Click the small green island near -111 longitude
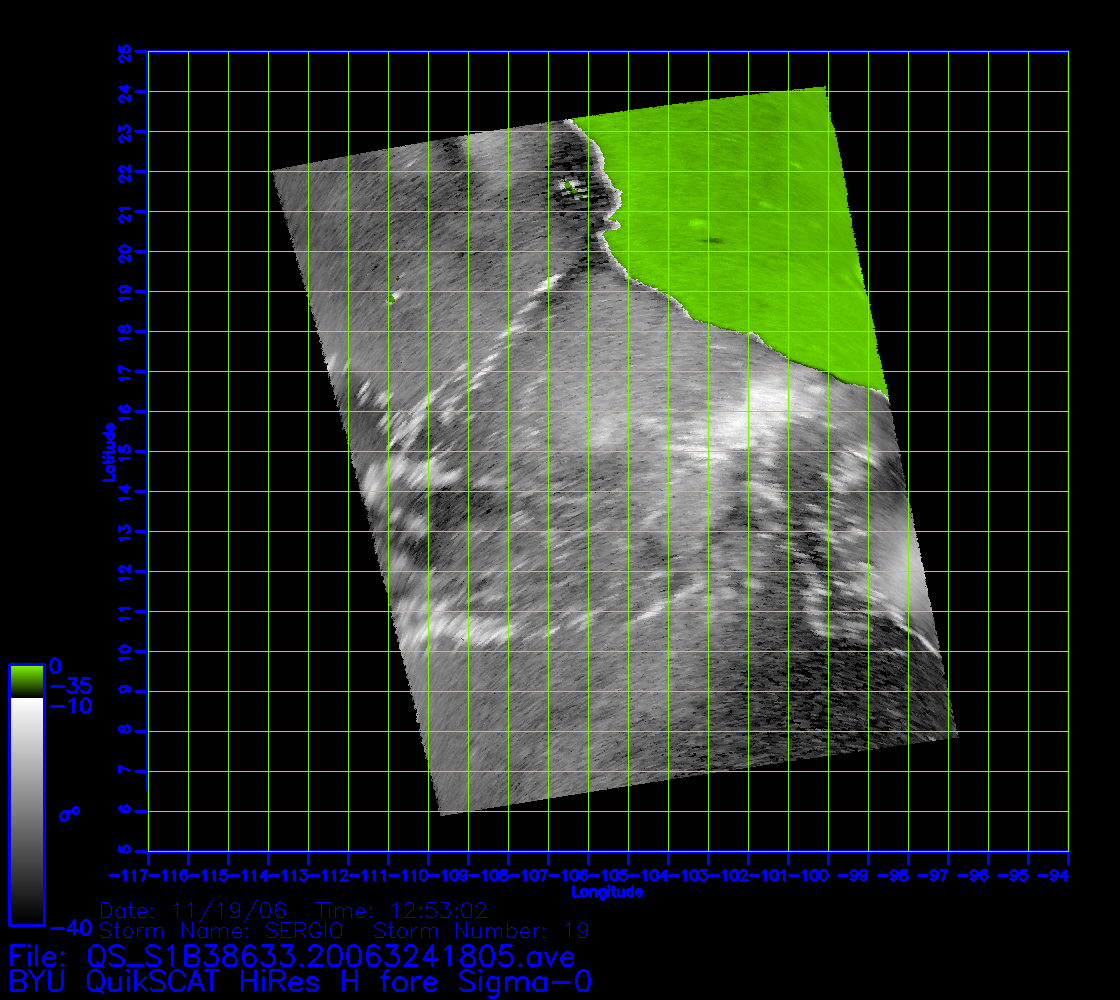This screenshot has width=1120, height=1000. [392, 297]
